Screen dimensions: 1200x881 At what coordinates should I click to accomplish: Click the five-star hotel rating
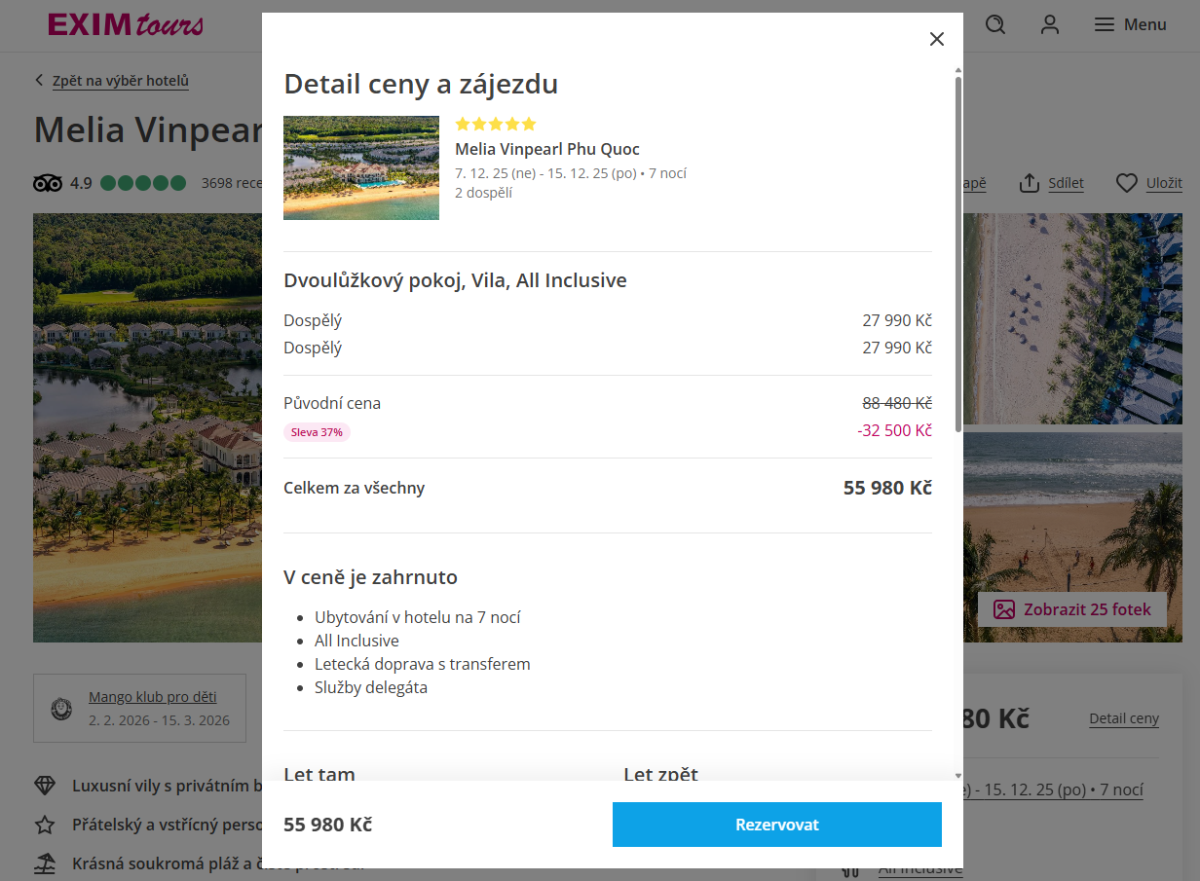pos(495,124)
